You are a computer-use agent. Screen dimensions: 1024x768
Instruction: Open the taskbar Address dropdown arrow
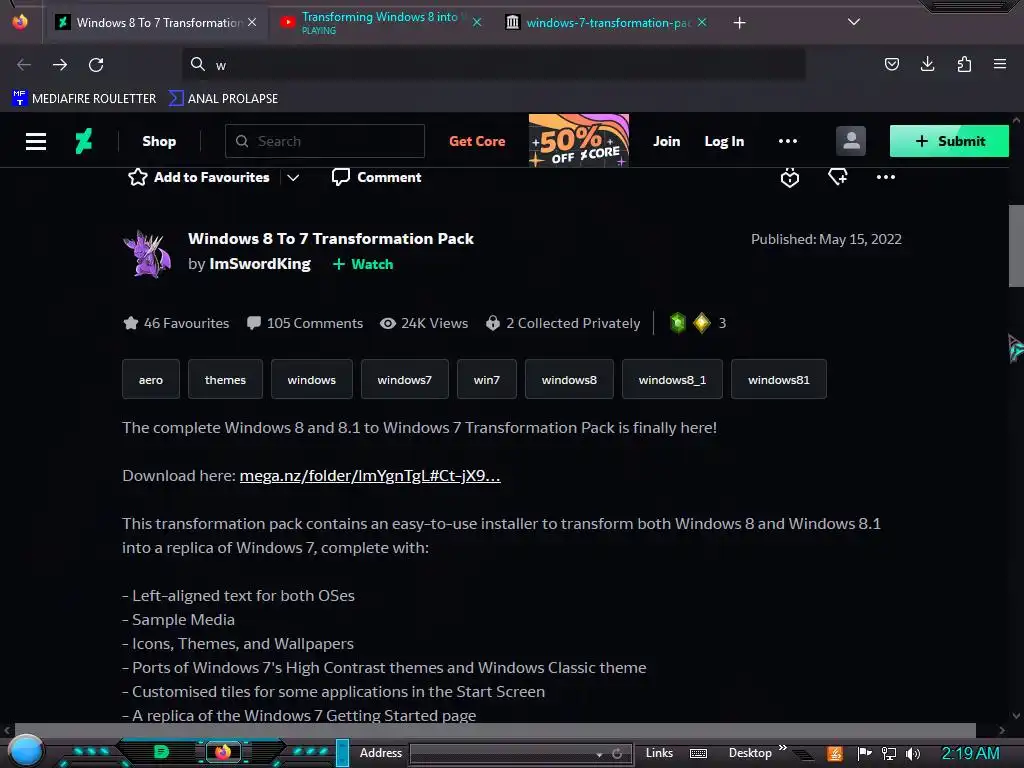(599, 754)
